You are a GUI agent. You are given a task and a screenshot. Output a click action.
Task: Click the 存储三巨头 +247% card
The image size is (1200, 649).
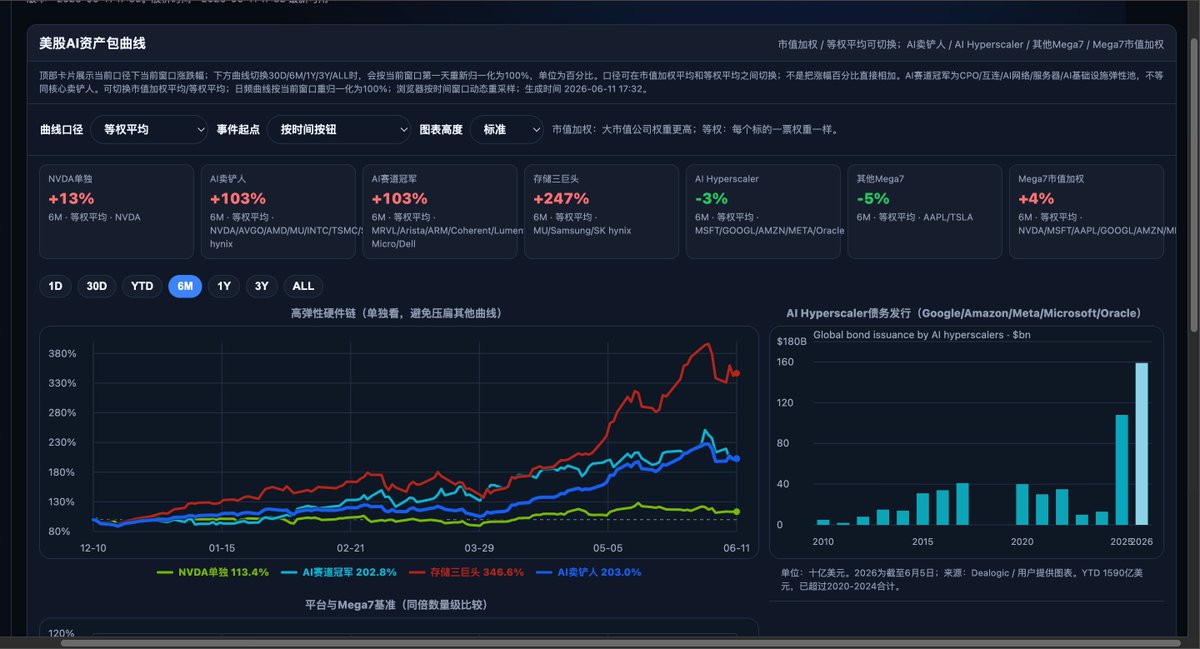tap(601, 212)
